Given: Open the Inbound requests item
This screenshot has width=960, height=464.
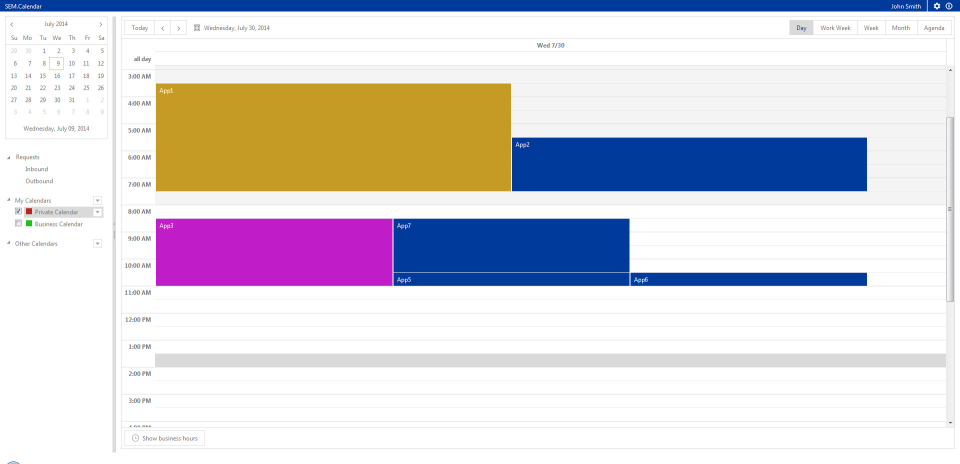Looking at the screenshot, I should tap(37, 169).
